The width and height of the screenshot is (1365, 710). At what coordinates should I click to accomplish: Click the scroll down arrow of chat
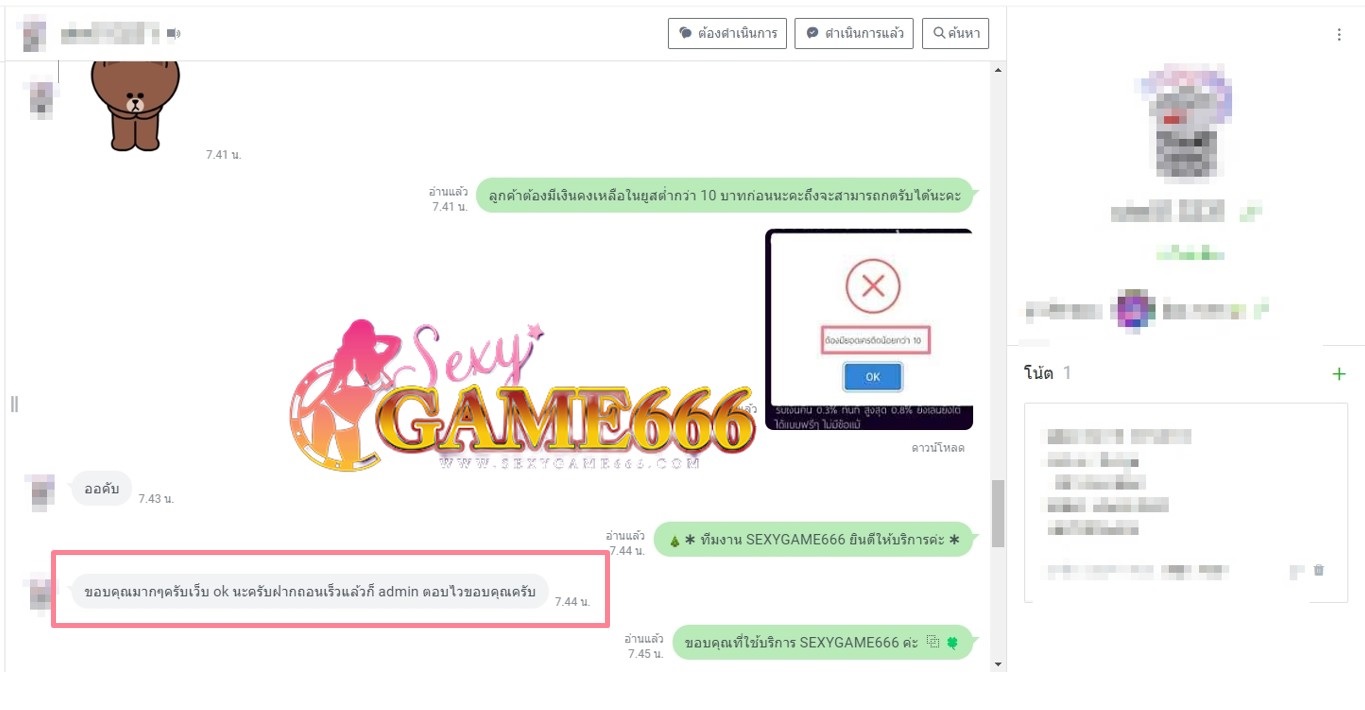point(998,664)
